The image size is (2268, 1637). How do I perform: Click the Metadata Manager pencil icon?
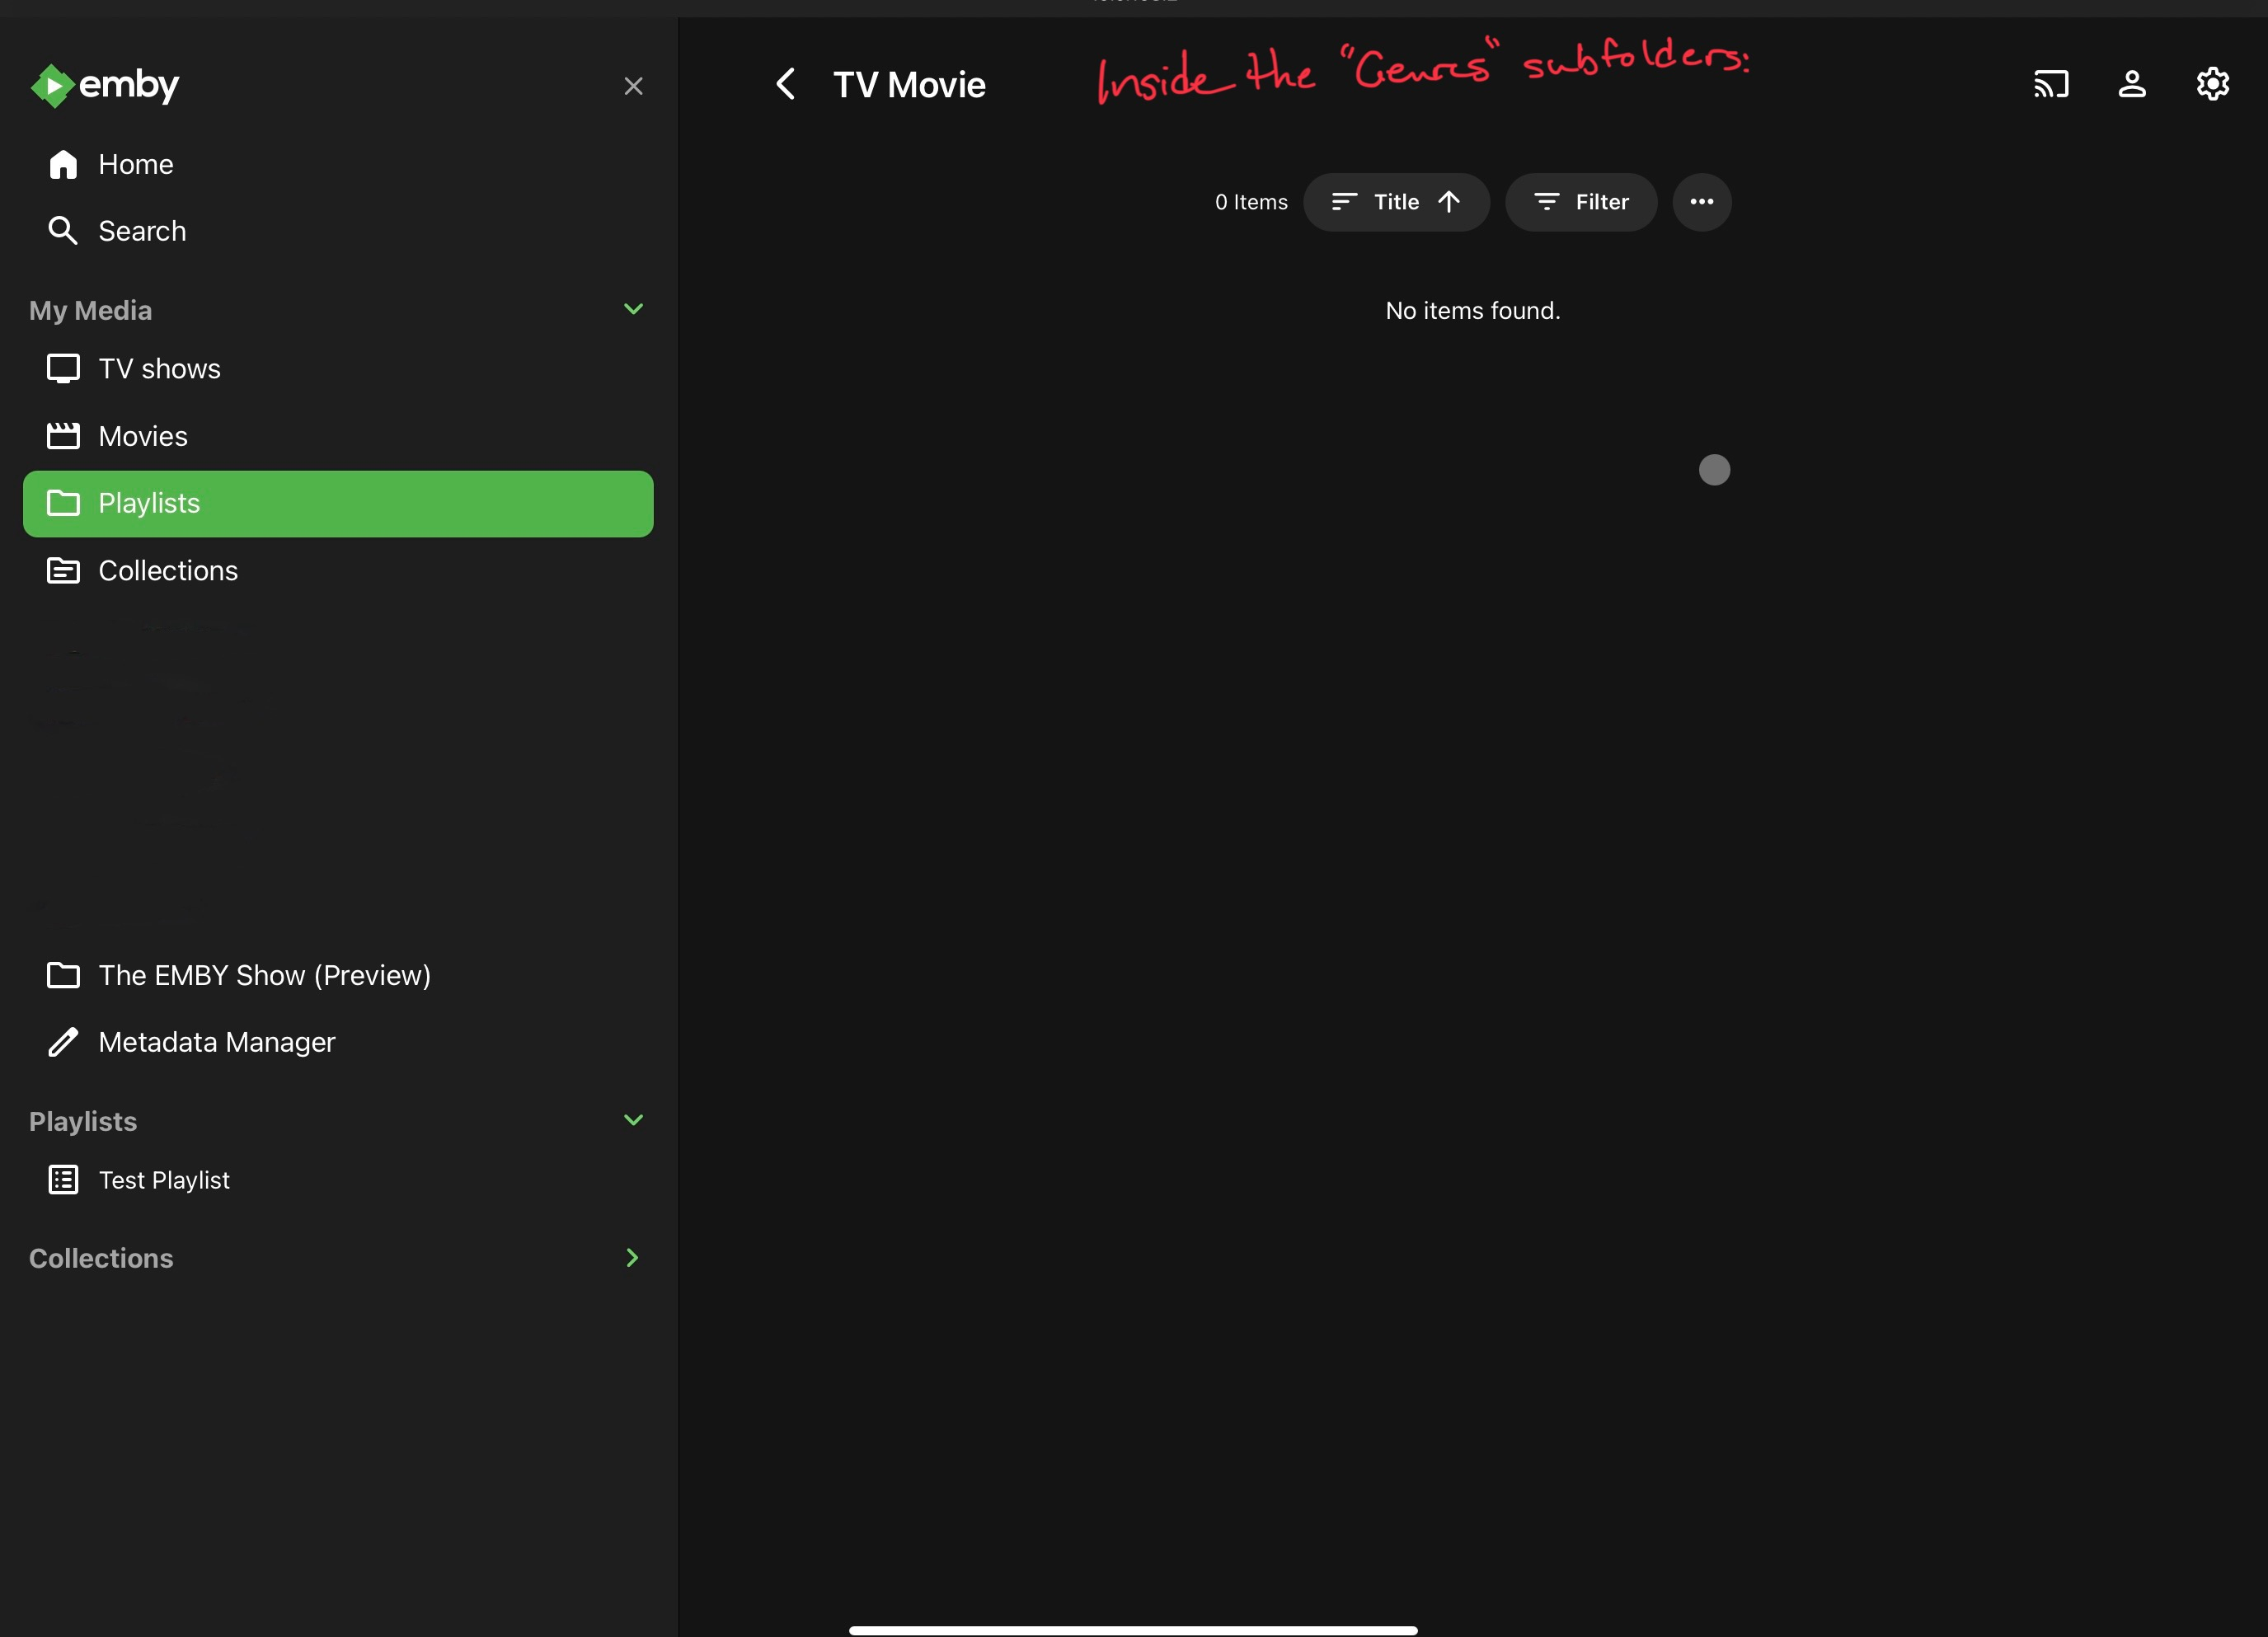tap(63, 1042)
